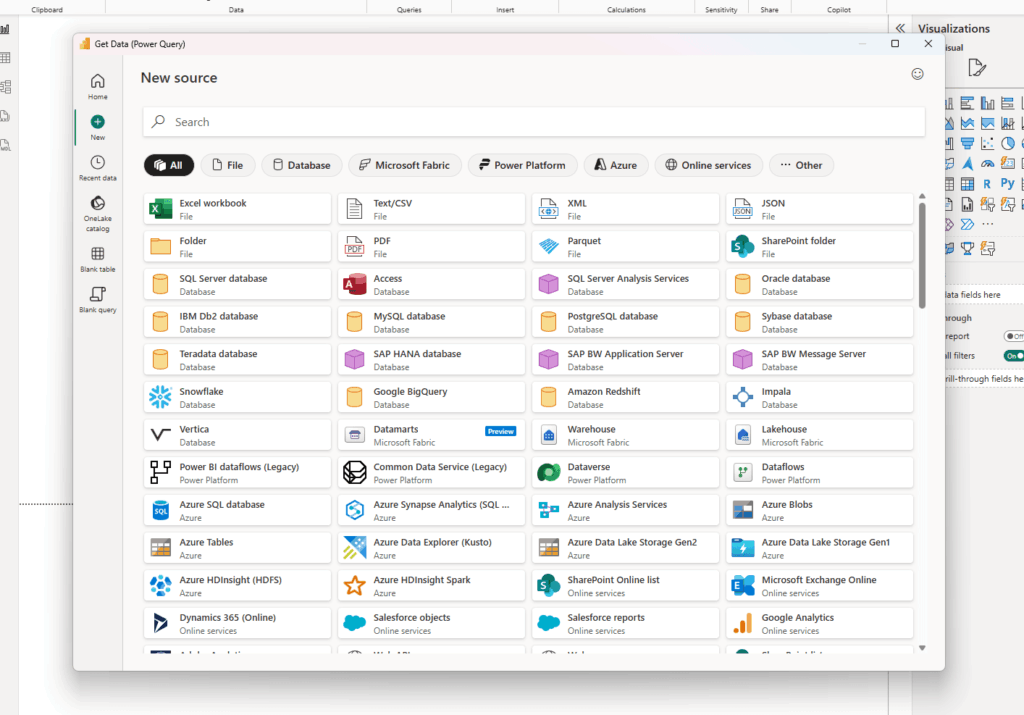Select the Python visual in Visualizations

pos(1008,184)
